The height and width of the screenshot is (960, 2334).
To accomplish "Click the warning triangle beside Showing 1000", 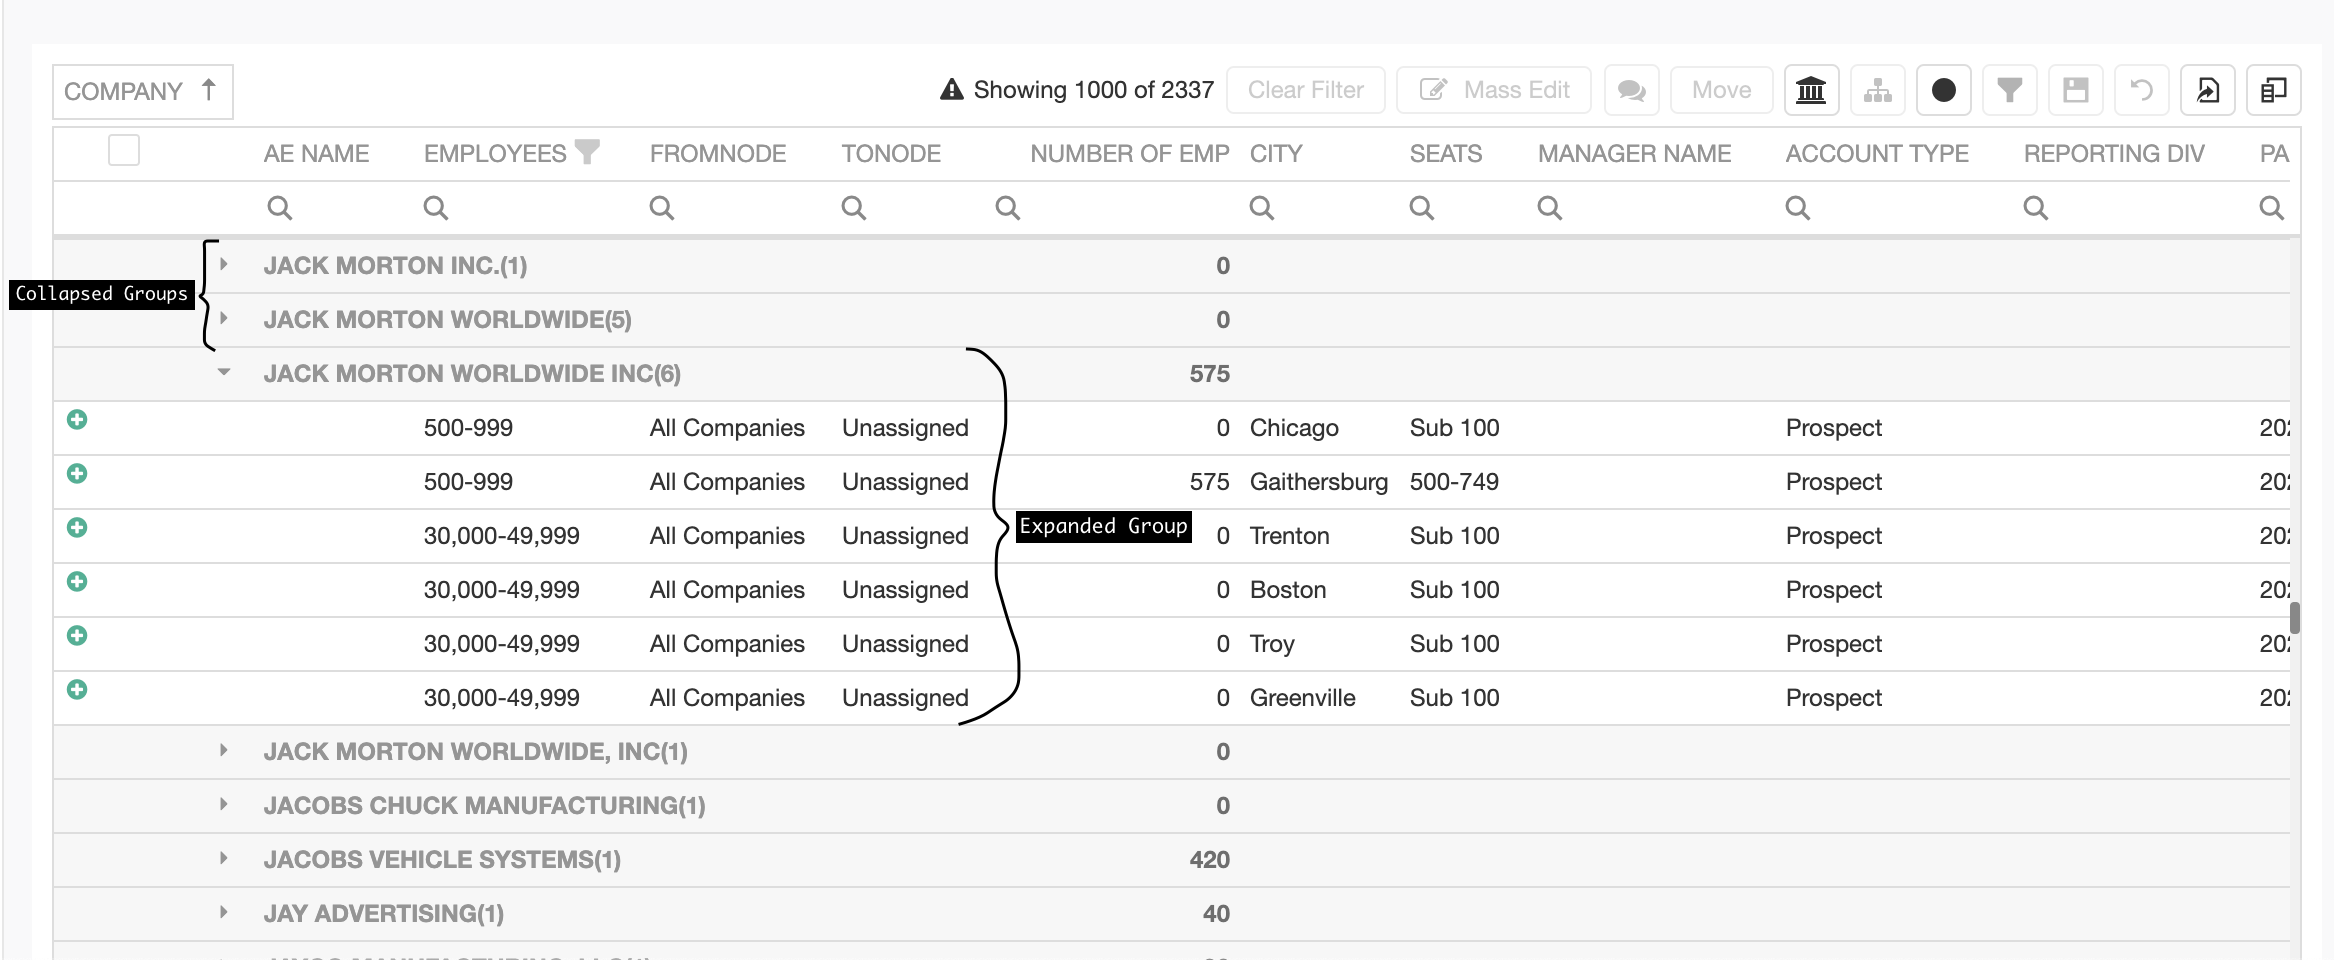I will click(952, 90).
